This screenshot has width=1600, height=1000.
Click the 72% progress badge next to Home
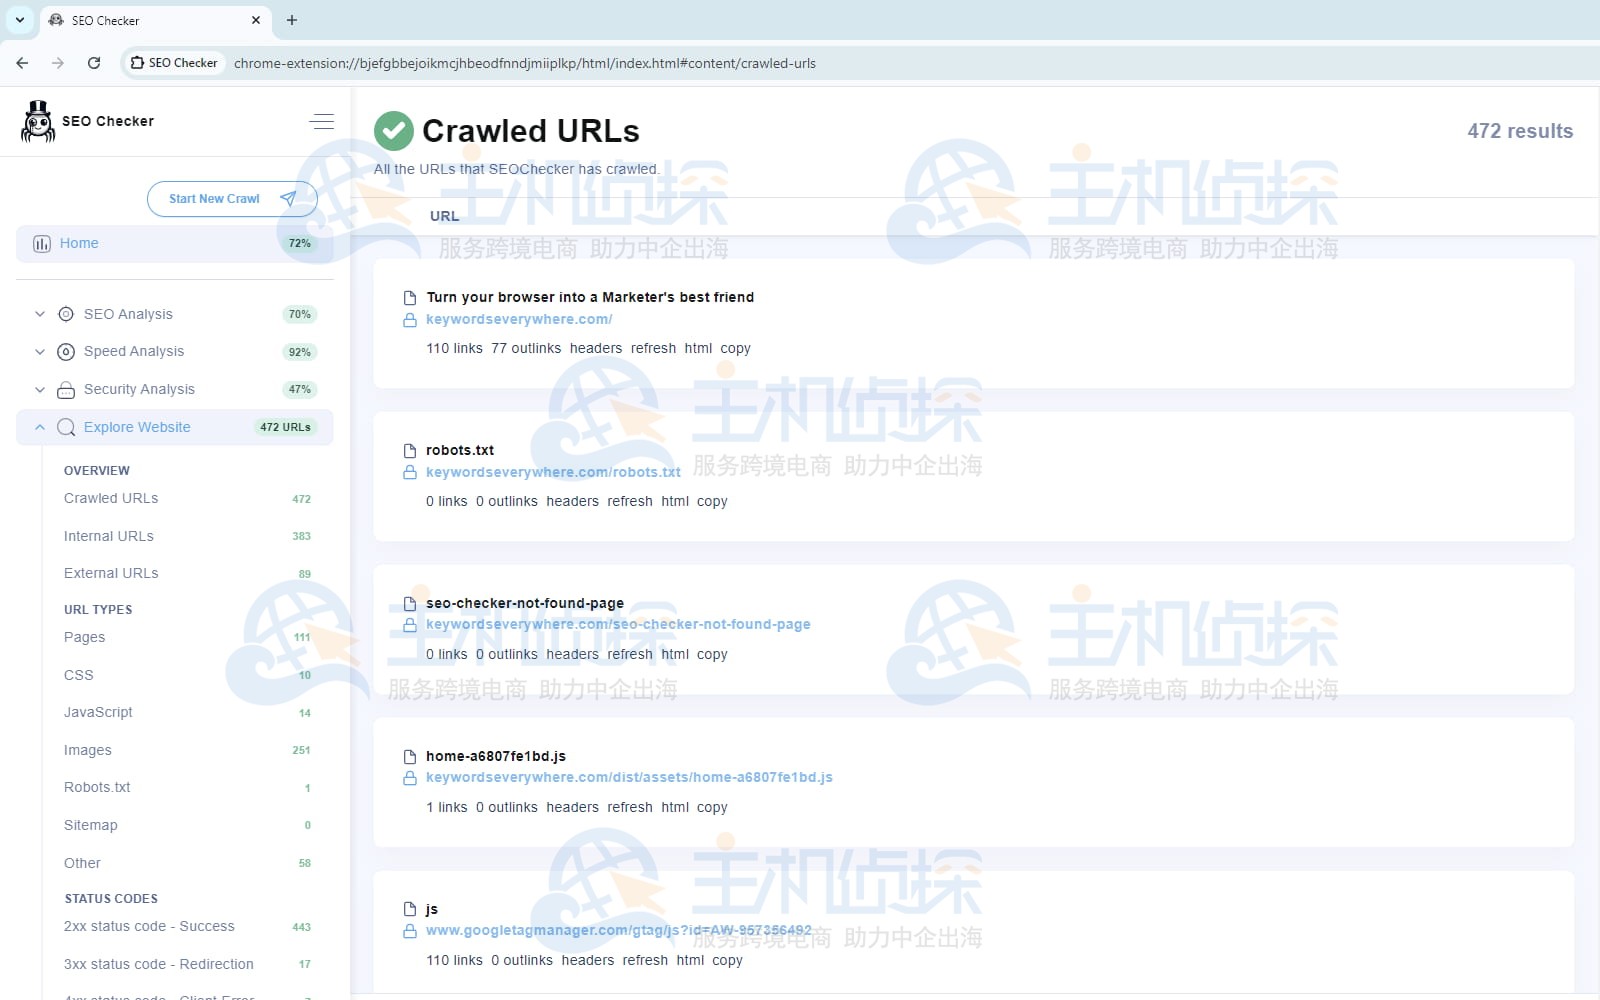click(300, 243)
